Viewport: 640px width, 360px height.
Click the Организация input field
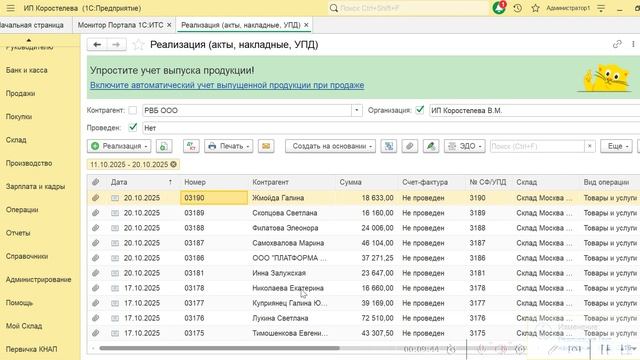[534, 111]
